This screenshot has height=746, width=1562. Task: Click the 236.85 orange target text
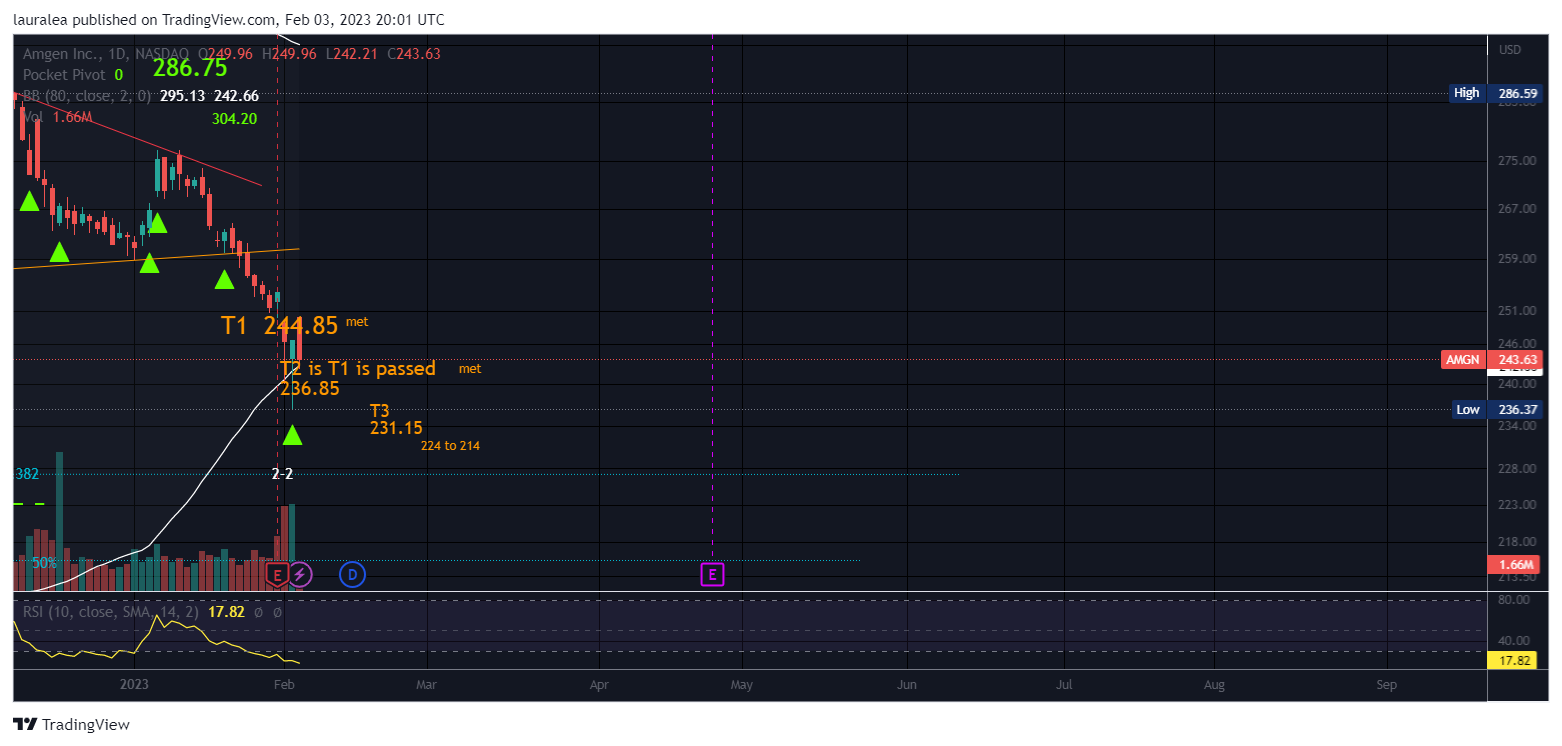click(309, 389)
